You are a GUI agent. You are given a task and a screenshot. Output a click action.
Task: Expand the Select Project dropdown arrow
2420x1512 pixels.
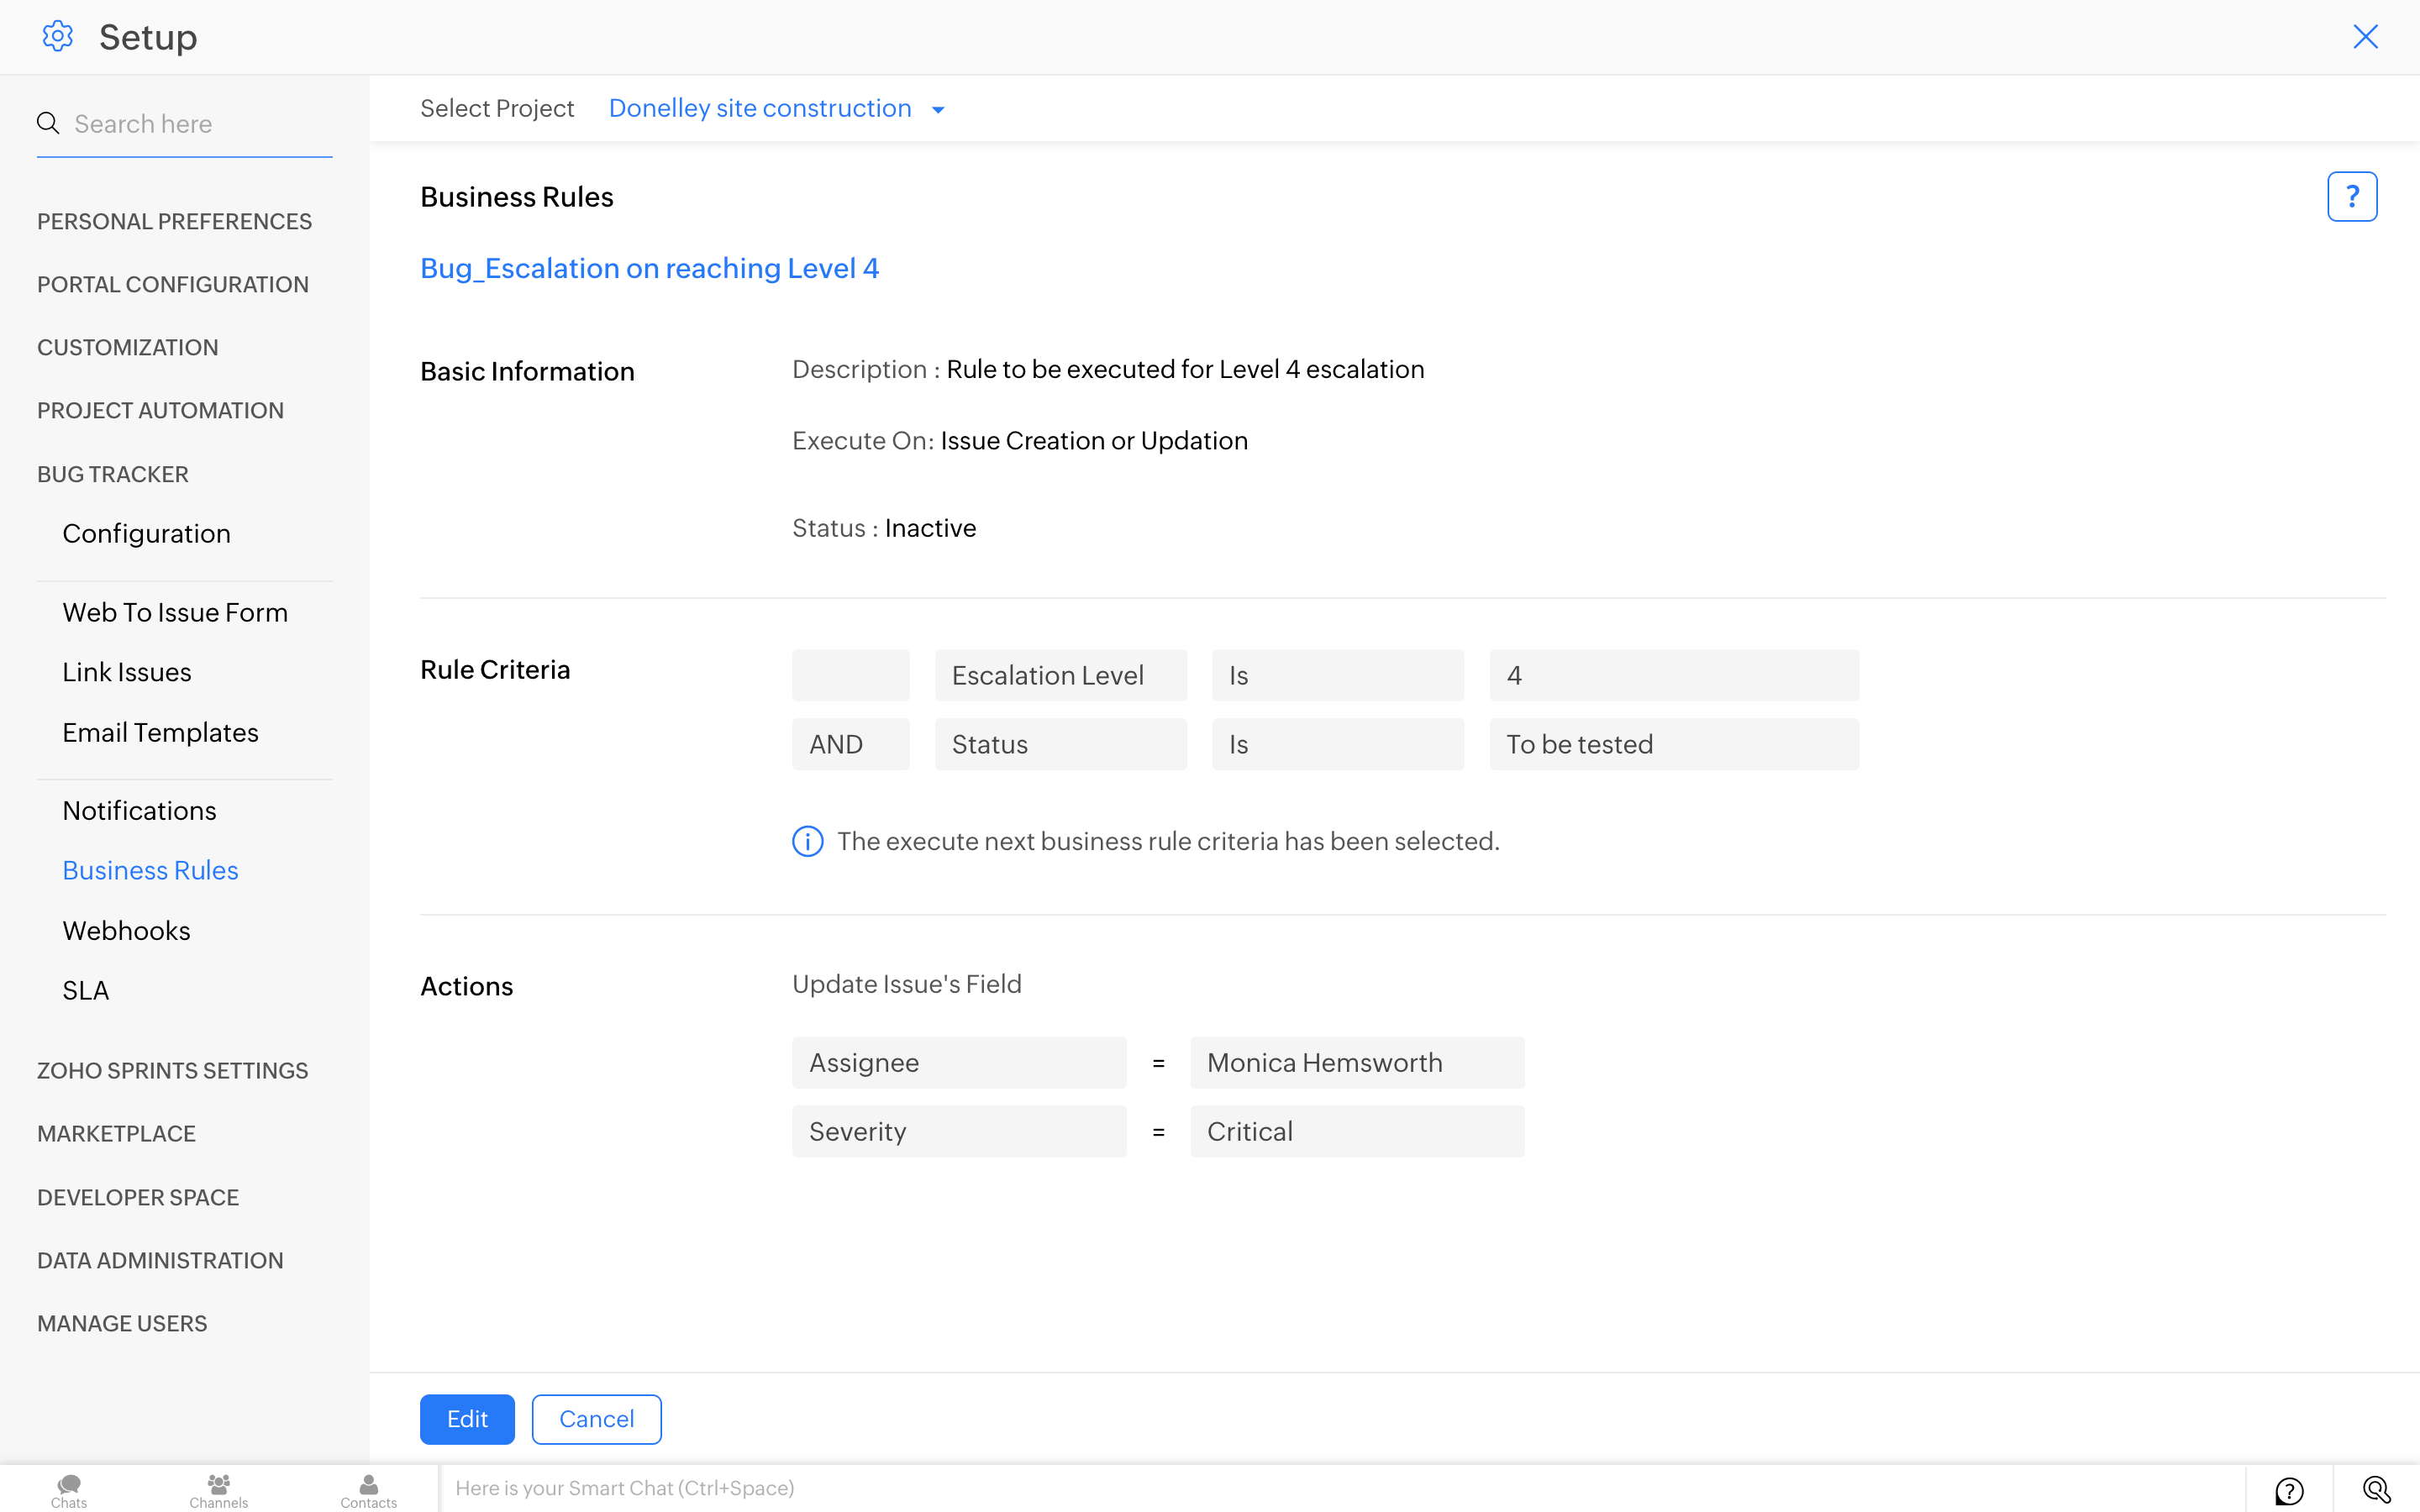tap(938, 110)
